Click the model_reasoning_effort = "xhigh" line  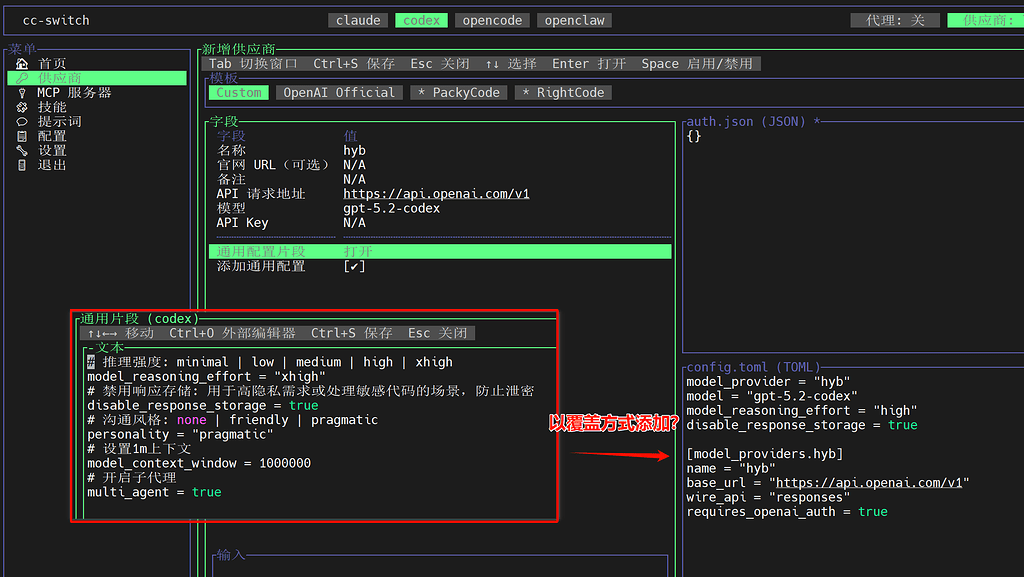pos(206,377)
